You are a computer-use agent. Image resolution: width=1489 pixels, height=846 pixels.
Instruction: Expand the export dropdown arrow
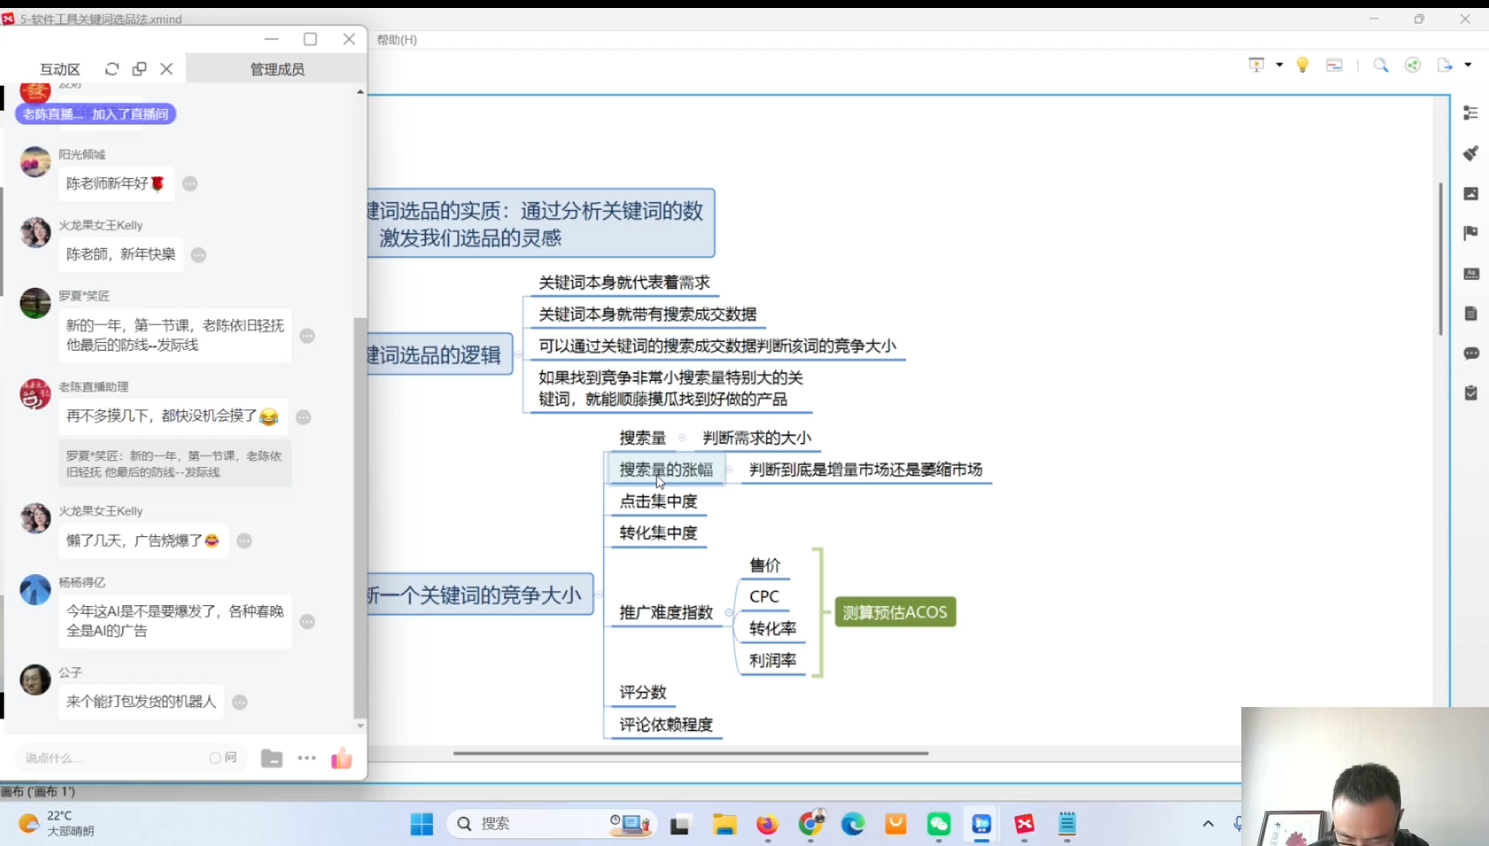[x=1468, y=65]
